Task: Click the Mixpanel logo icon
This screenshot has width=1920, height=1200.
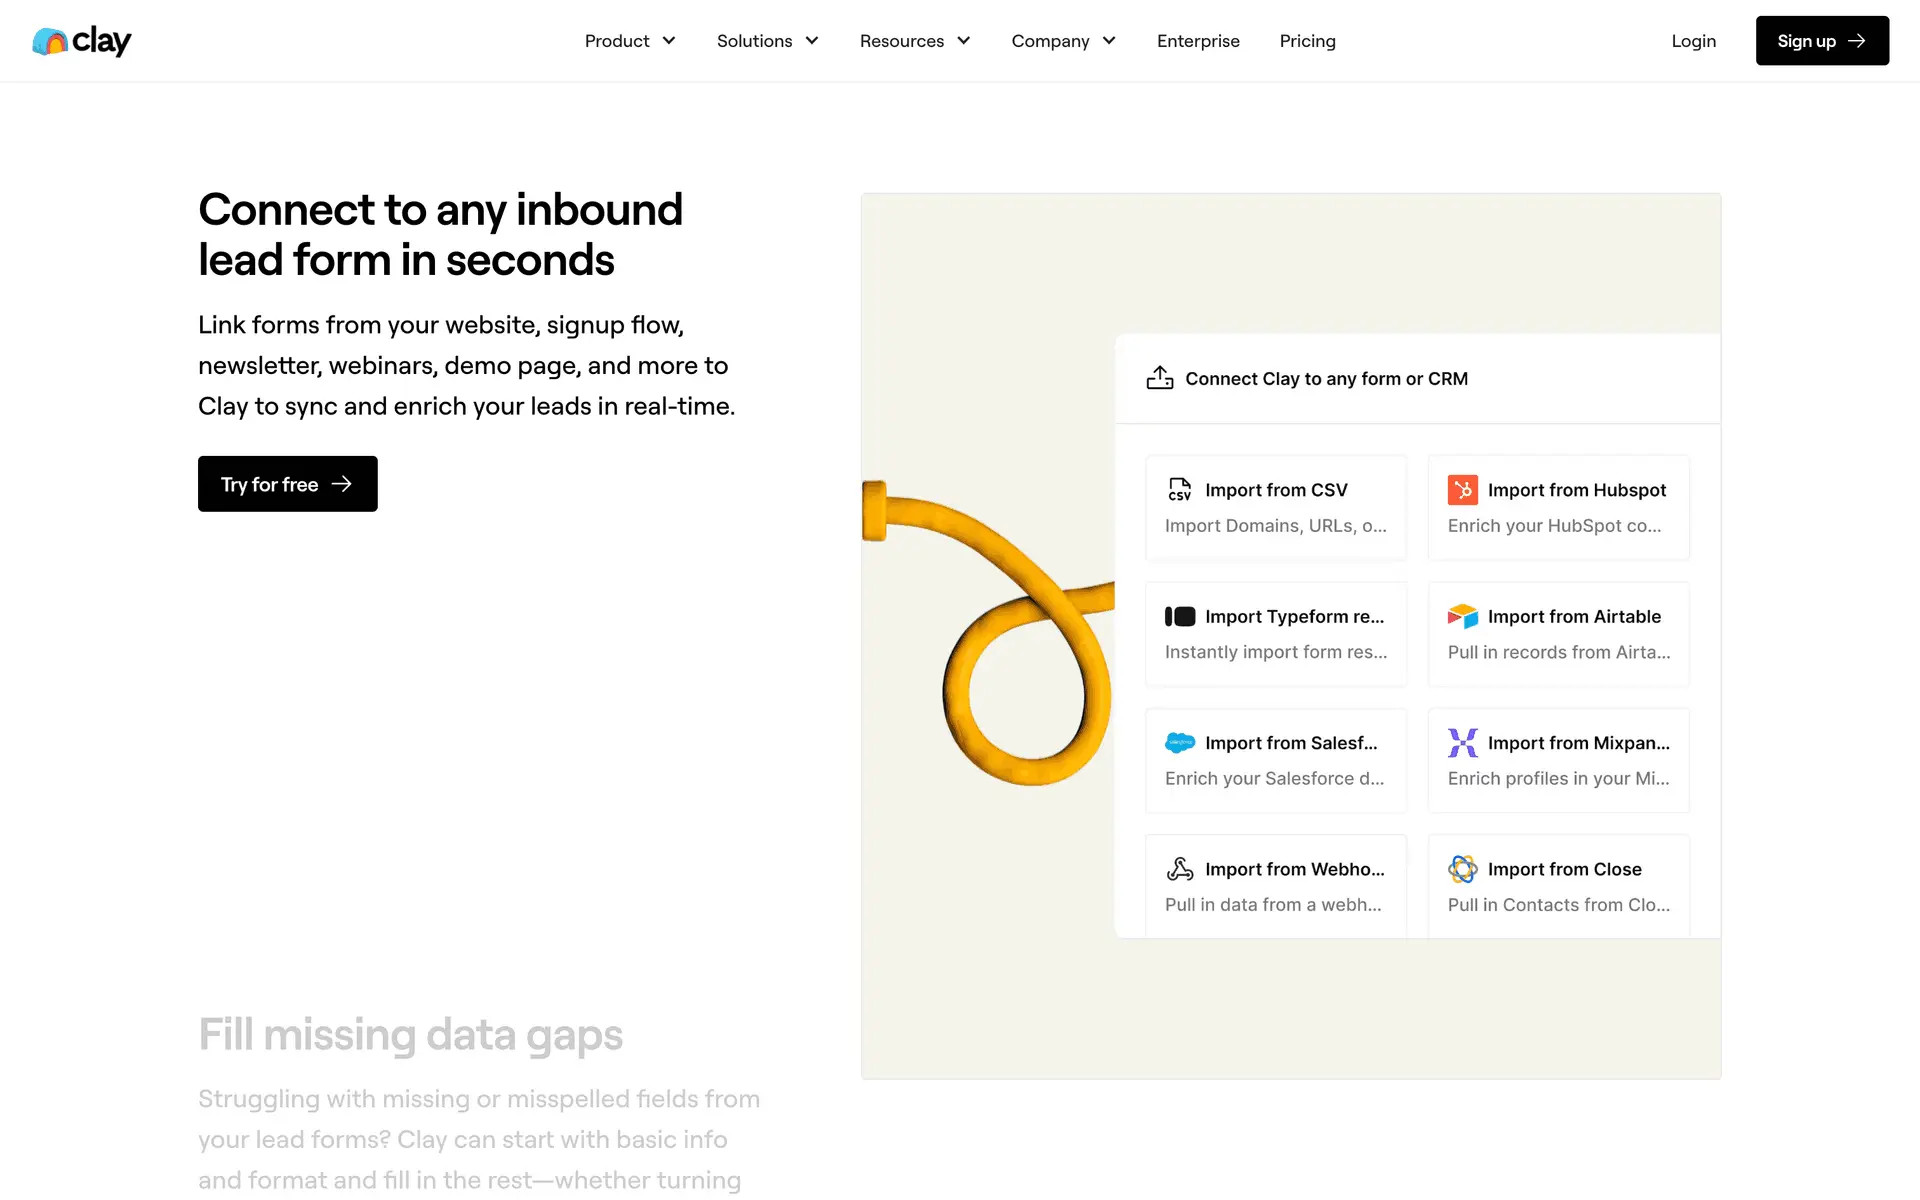Action: pyautogui.click(x=1462, y=743)
